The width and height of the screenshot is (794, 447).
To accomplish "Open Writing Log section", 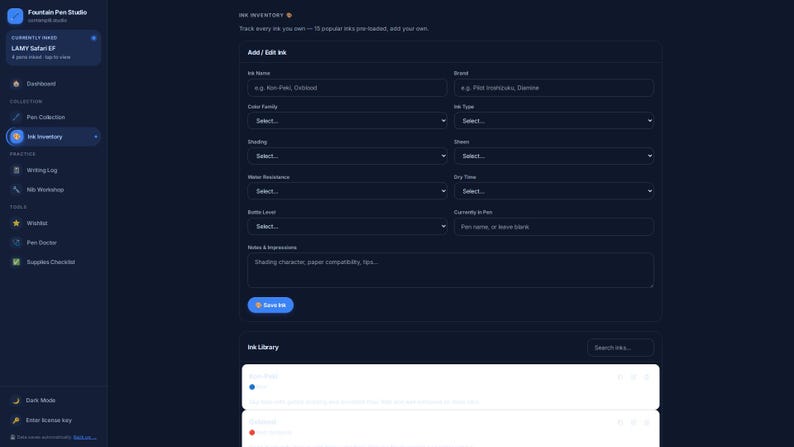I will pos(54,170).
